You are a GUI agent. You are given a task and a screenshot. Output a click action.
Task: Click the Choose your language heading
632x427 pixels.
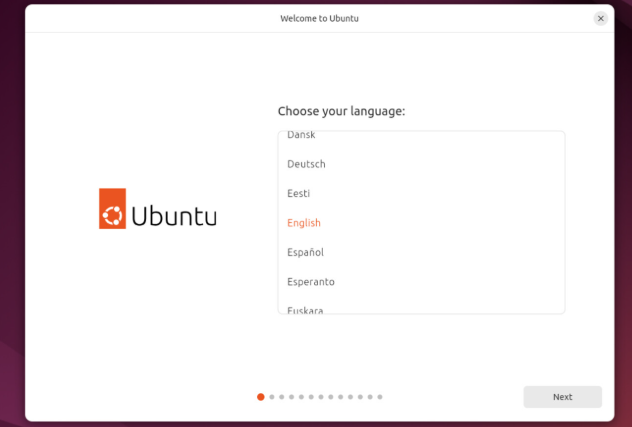pos(341,111)
